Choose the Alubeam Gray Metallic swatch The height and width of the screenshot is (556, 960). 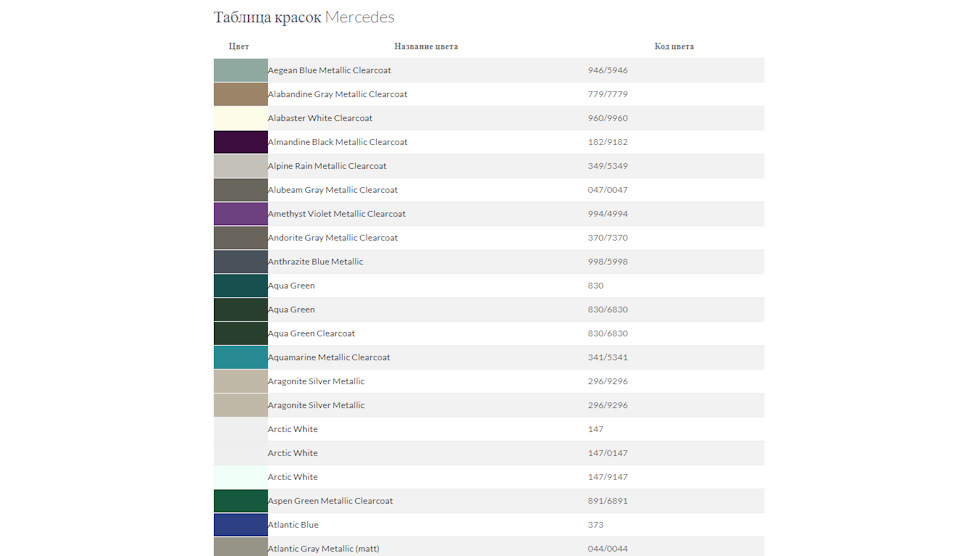tap(241, 190)
